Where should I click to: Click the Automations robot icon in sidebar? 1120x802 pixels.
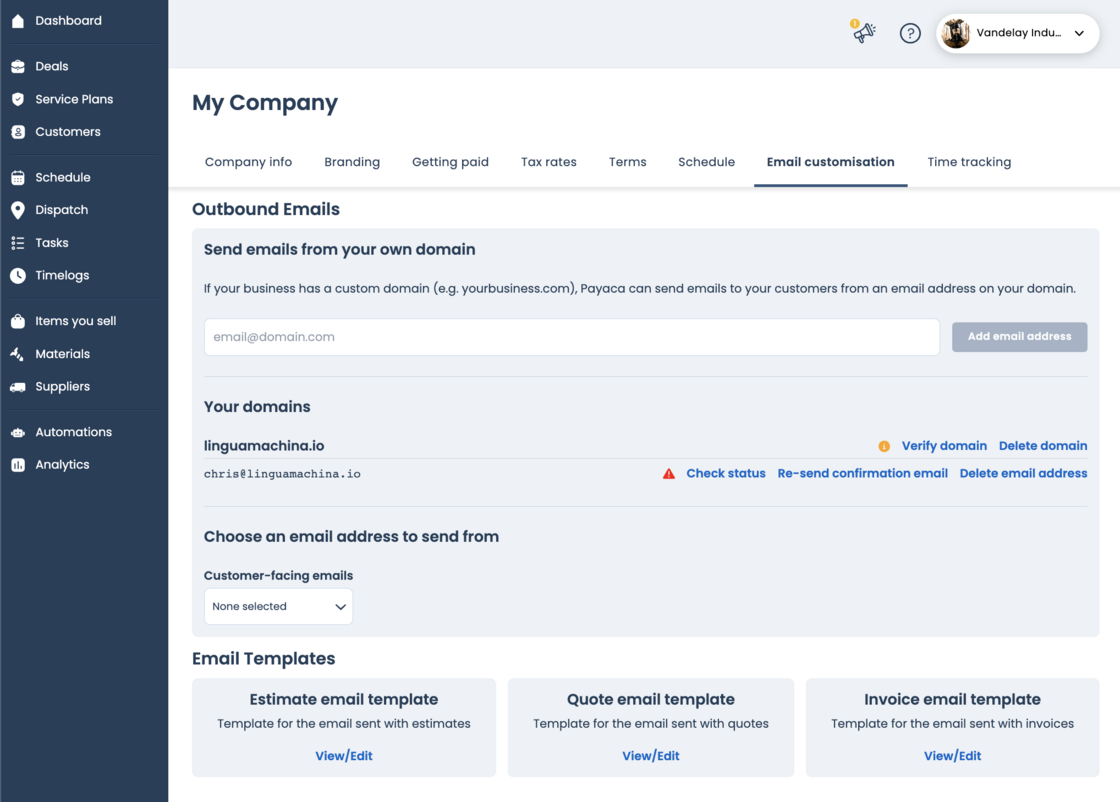coord(18,432)
